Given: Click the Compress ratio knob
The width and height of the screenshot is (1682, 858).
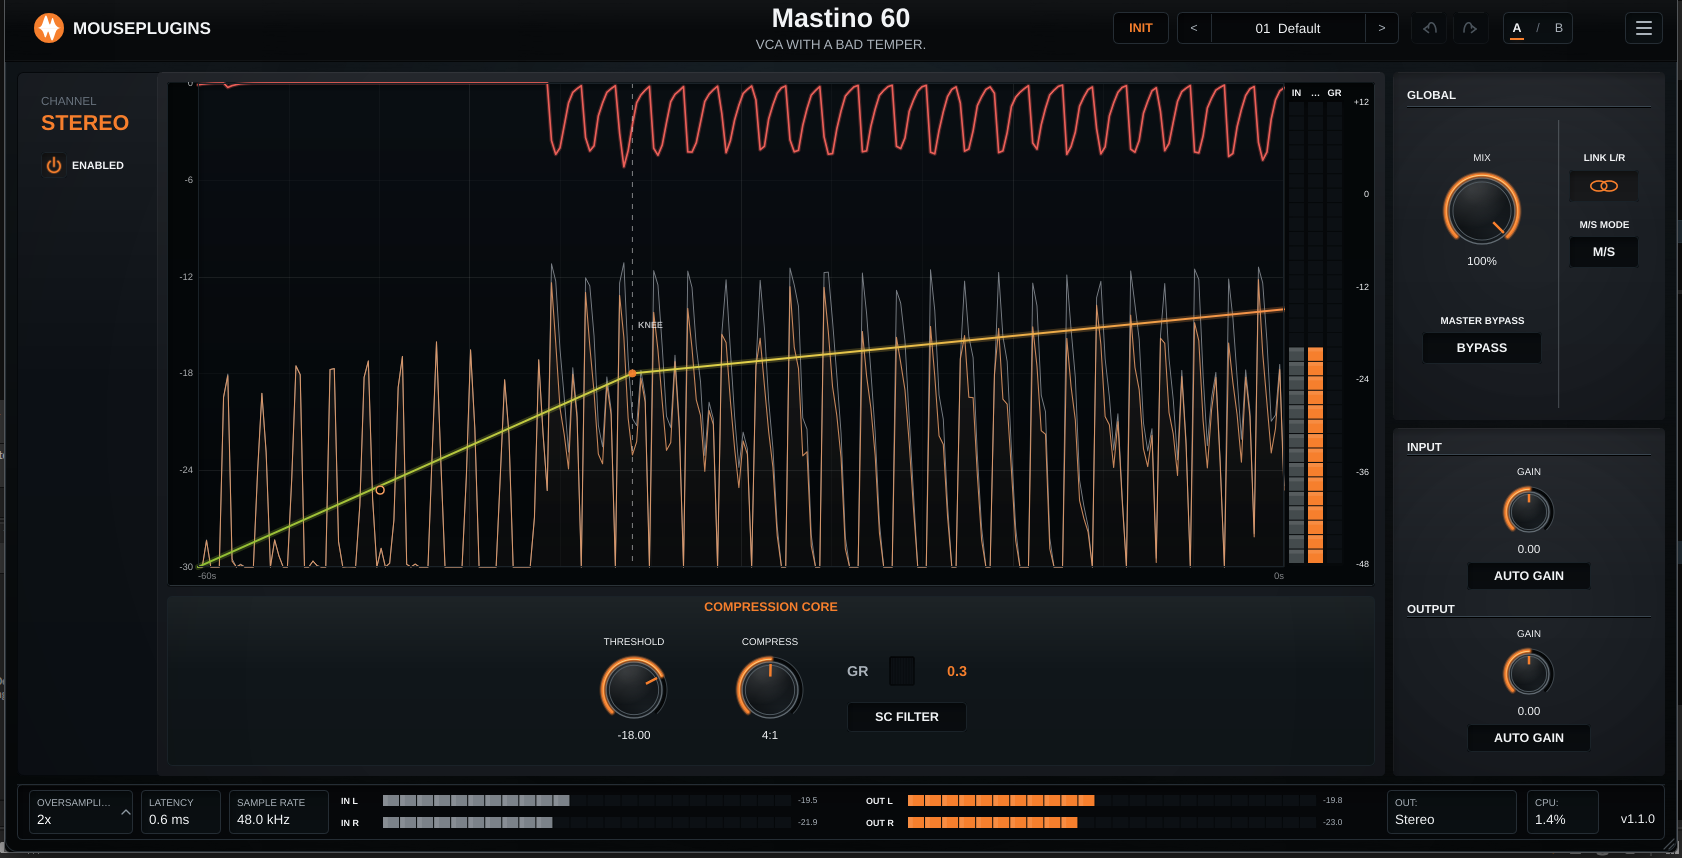Looking at the screenshot, I should pos(770,689).
